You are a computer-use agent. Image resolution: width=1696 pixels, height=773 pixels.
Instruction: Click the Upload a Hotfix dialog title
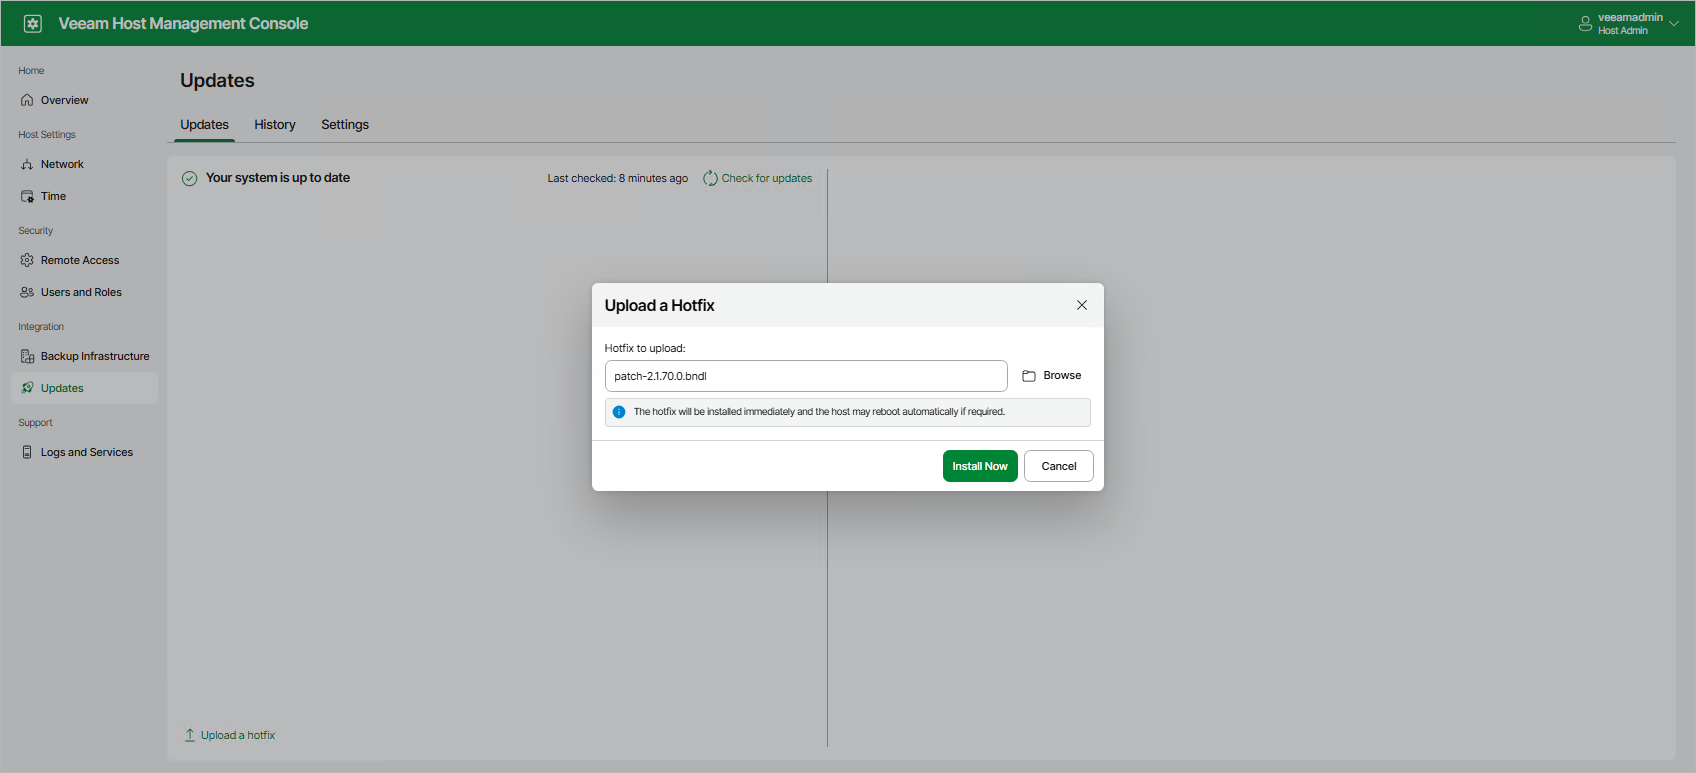point(659,305)
